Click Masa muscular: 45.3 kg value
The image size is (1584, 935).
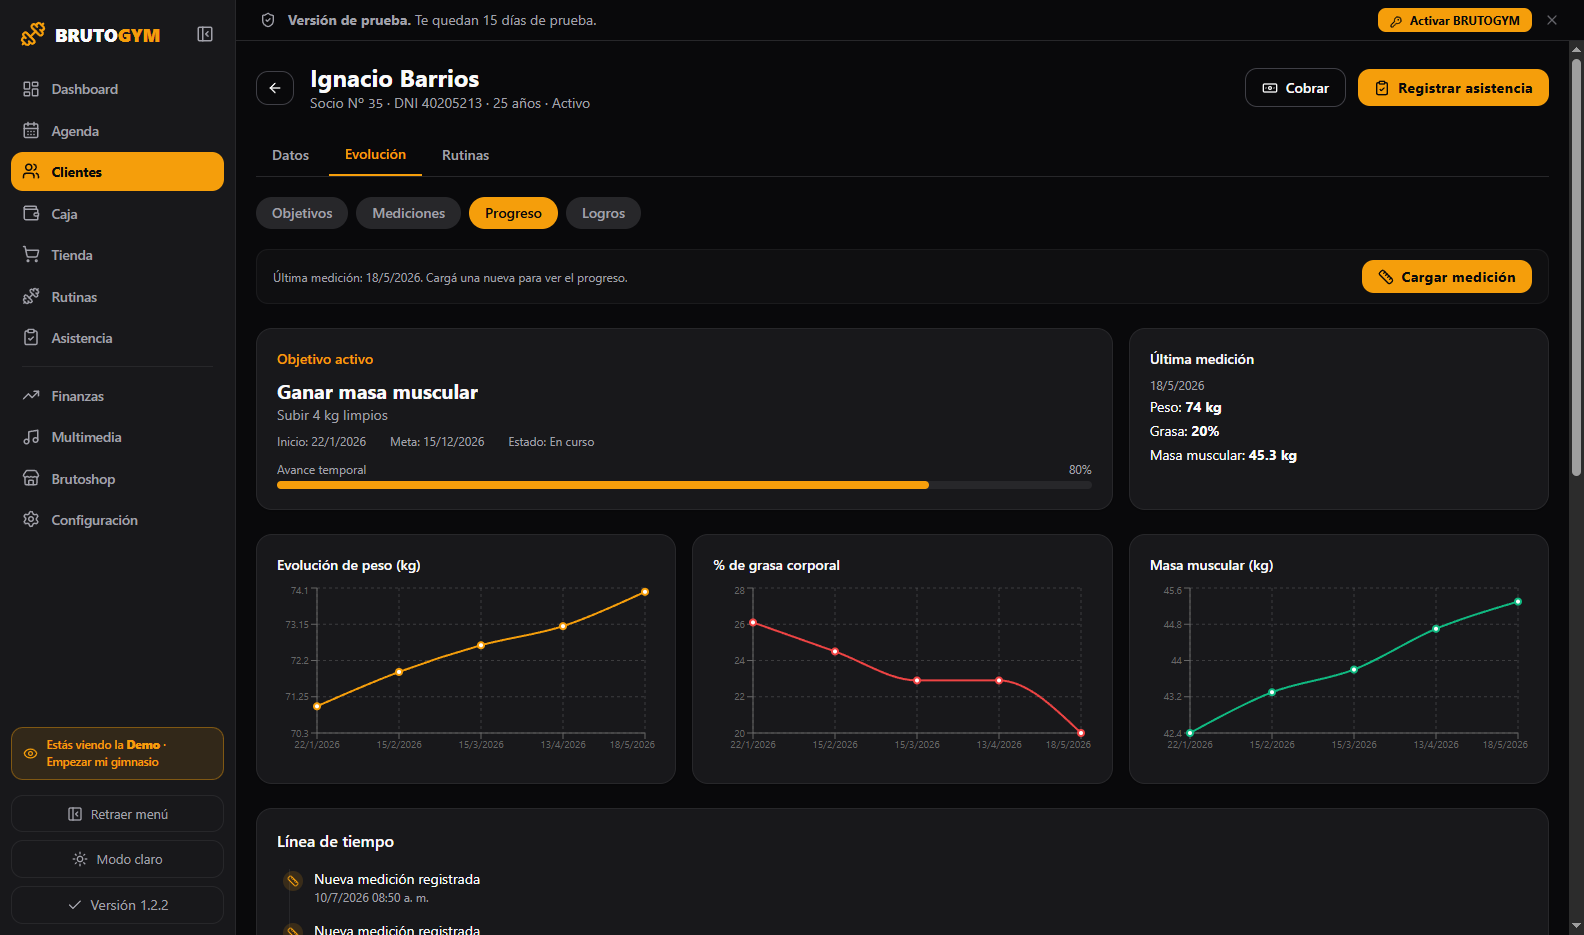(x=1223, y=455)
